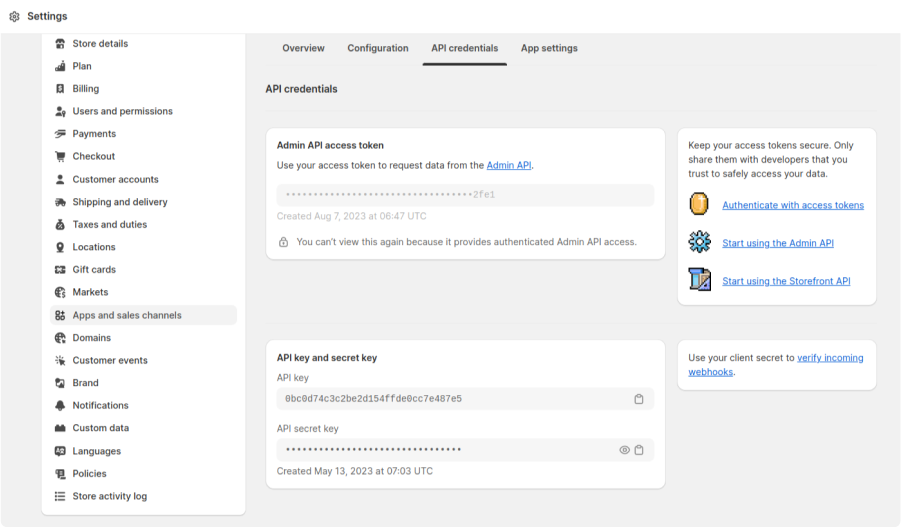Open Store activity log
This screenshot has width=901, height=527.
coord(110,496)
